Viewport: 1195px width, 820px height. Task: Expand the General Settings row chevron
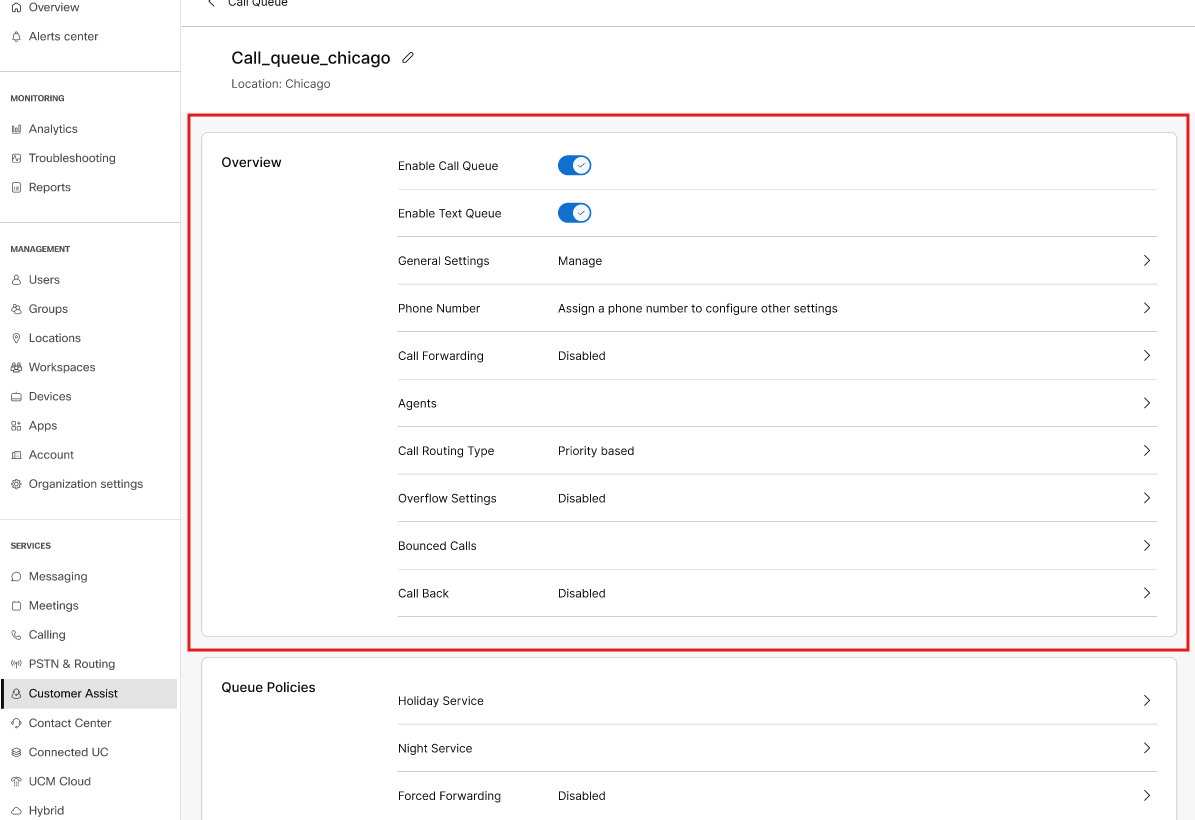(1146, 260)
